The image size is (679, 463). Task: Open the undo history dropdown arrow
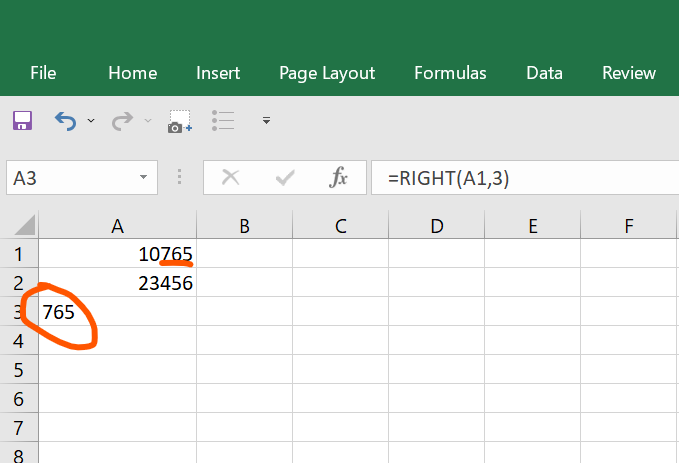[x=91, y=120]
